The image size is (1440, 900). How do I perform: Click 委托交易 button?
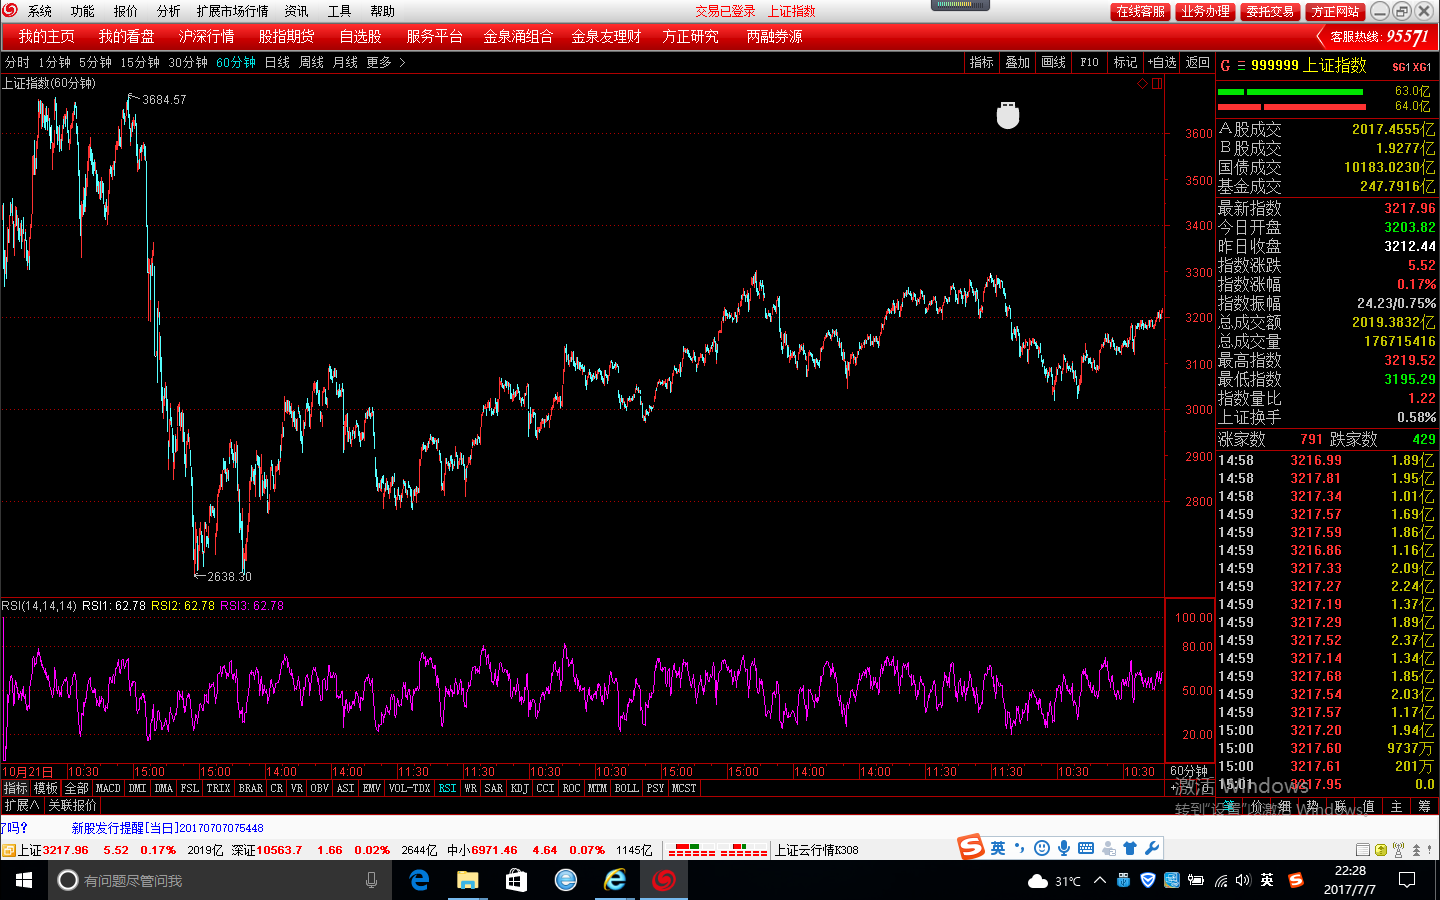pyautogui.click(x=1270, y=12)
